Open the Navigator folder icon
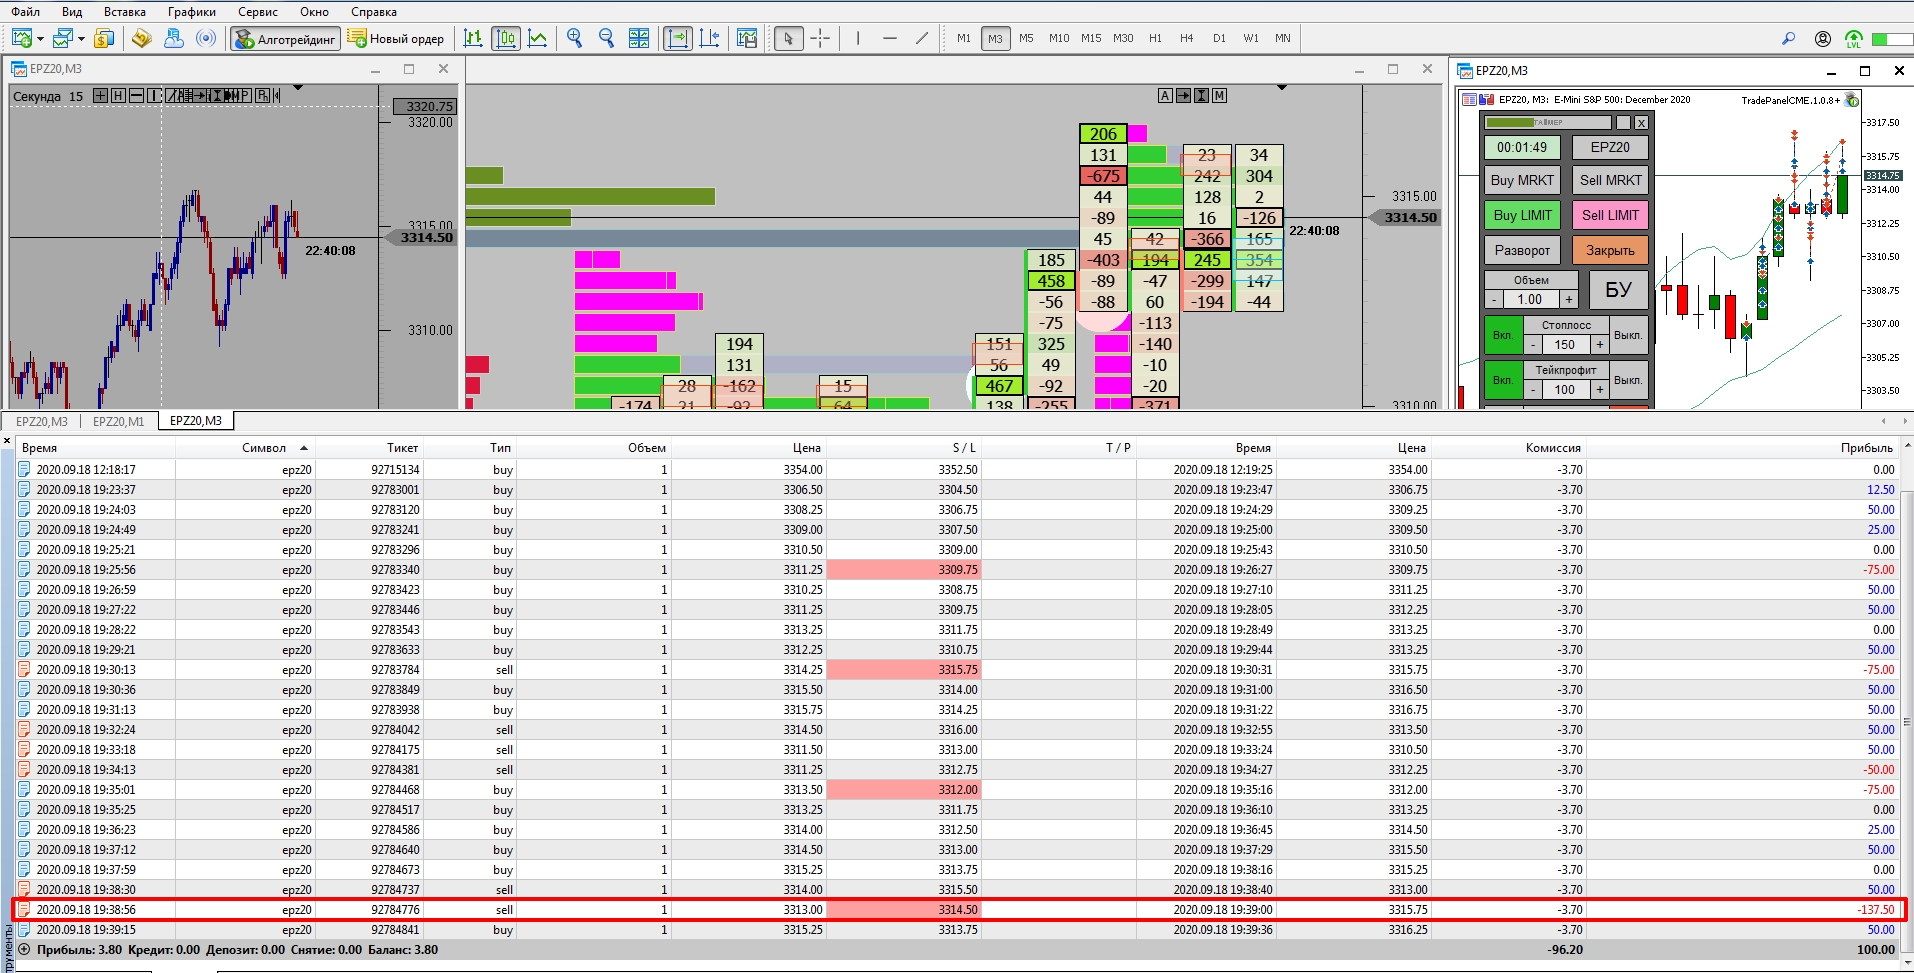 point(142,38)
